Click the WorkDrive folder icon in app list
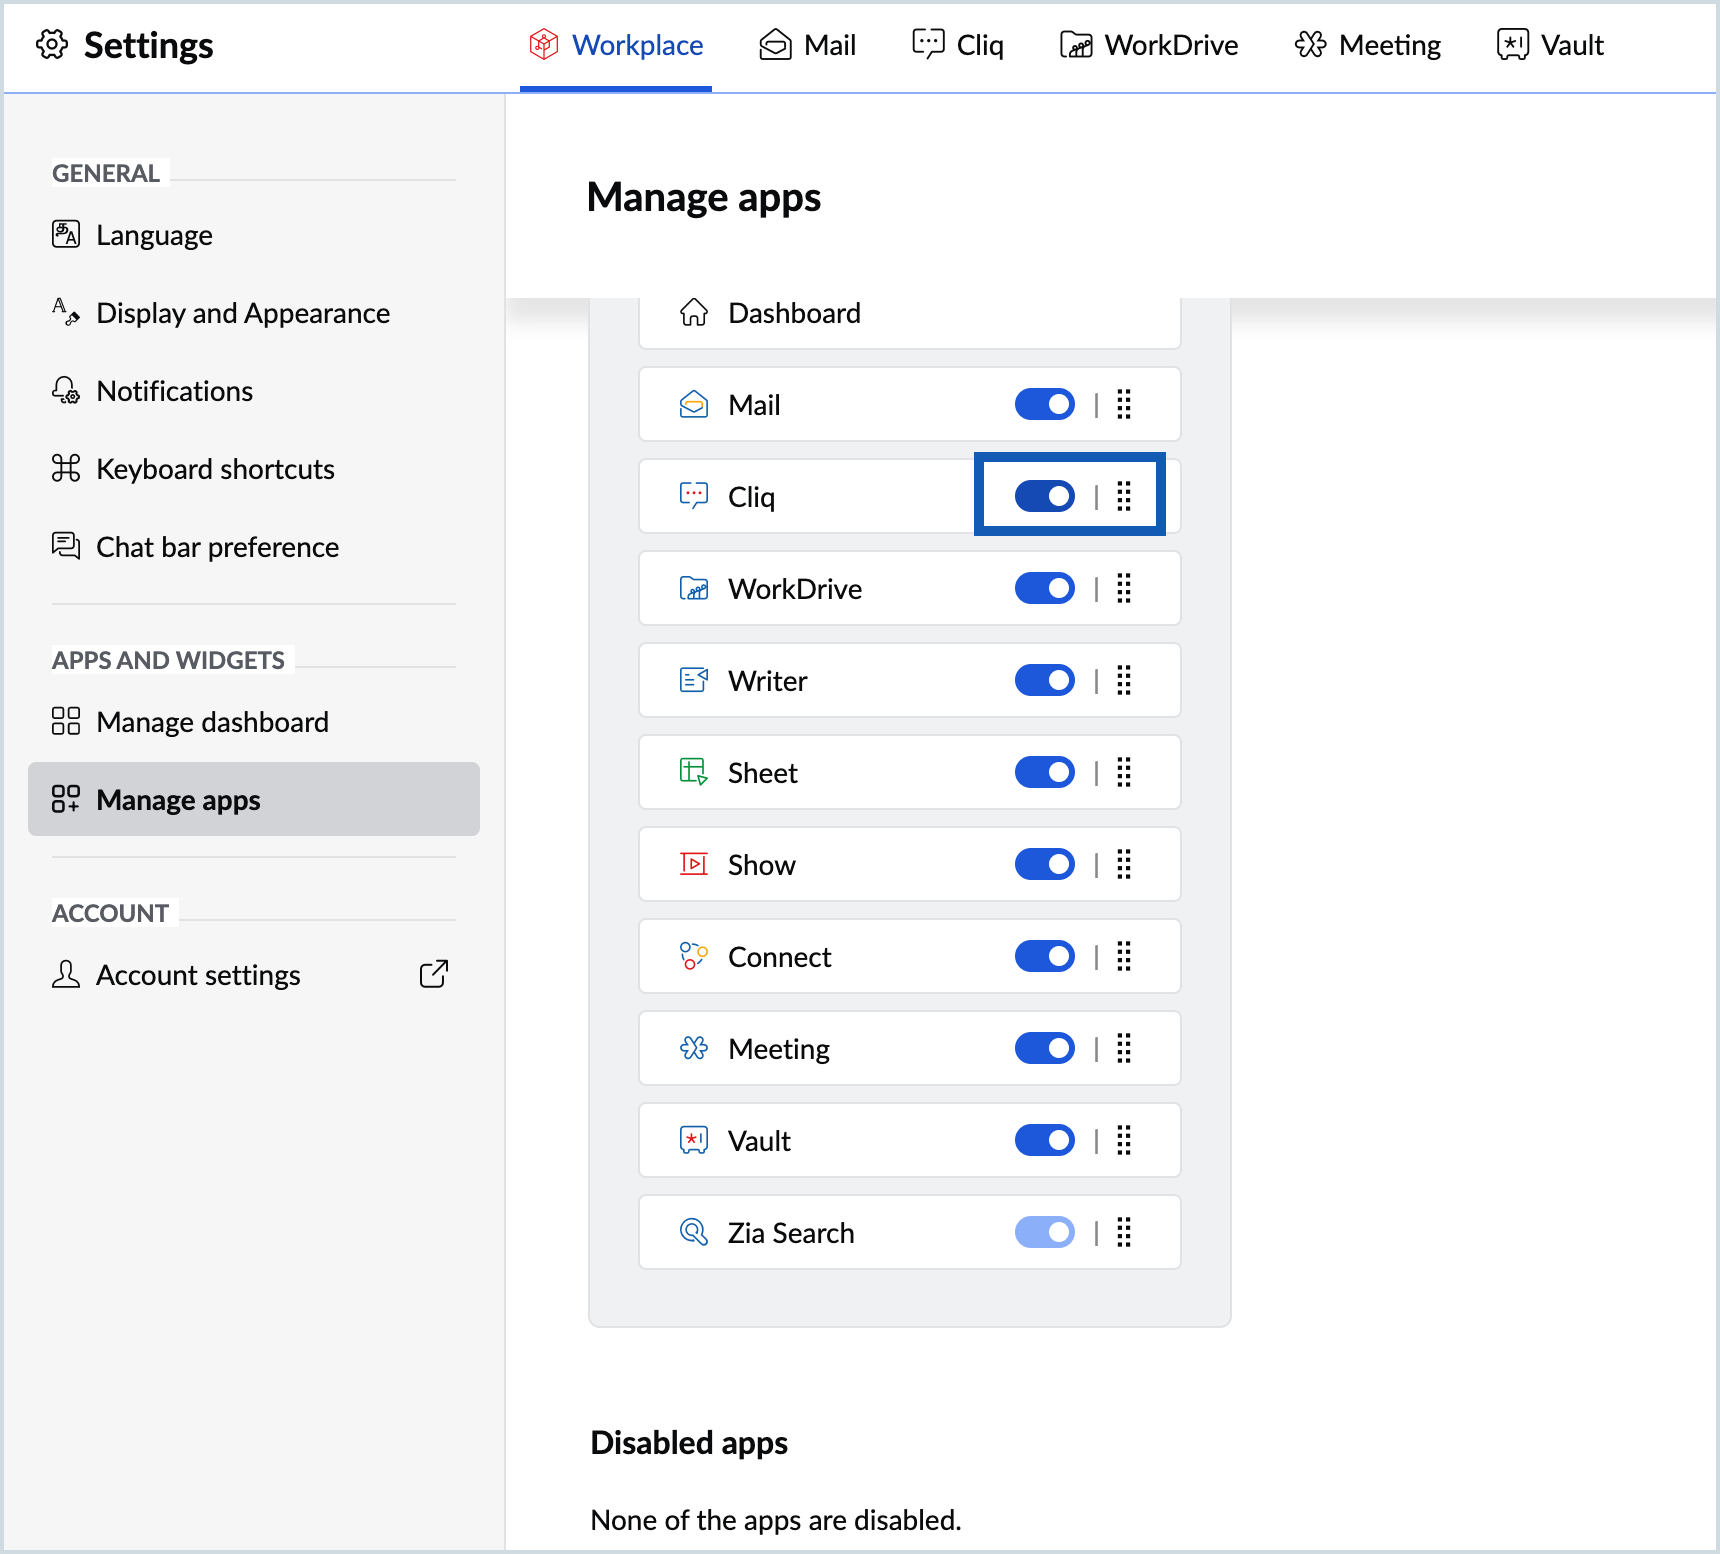 click(x=694, y=589)
